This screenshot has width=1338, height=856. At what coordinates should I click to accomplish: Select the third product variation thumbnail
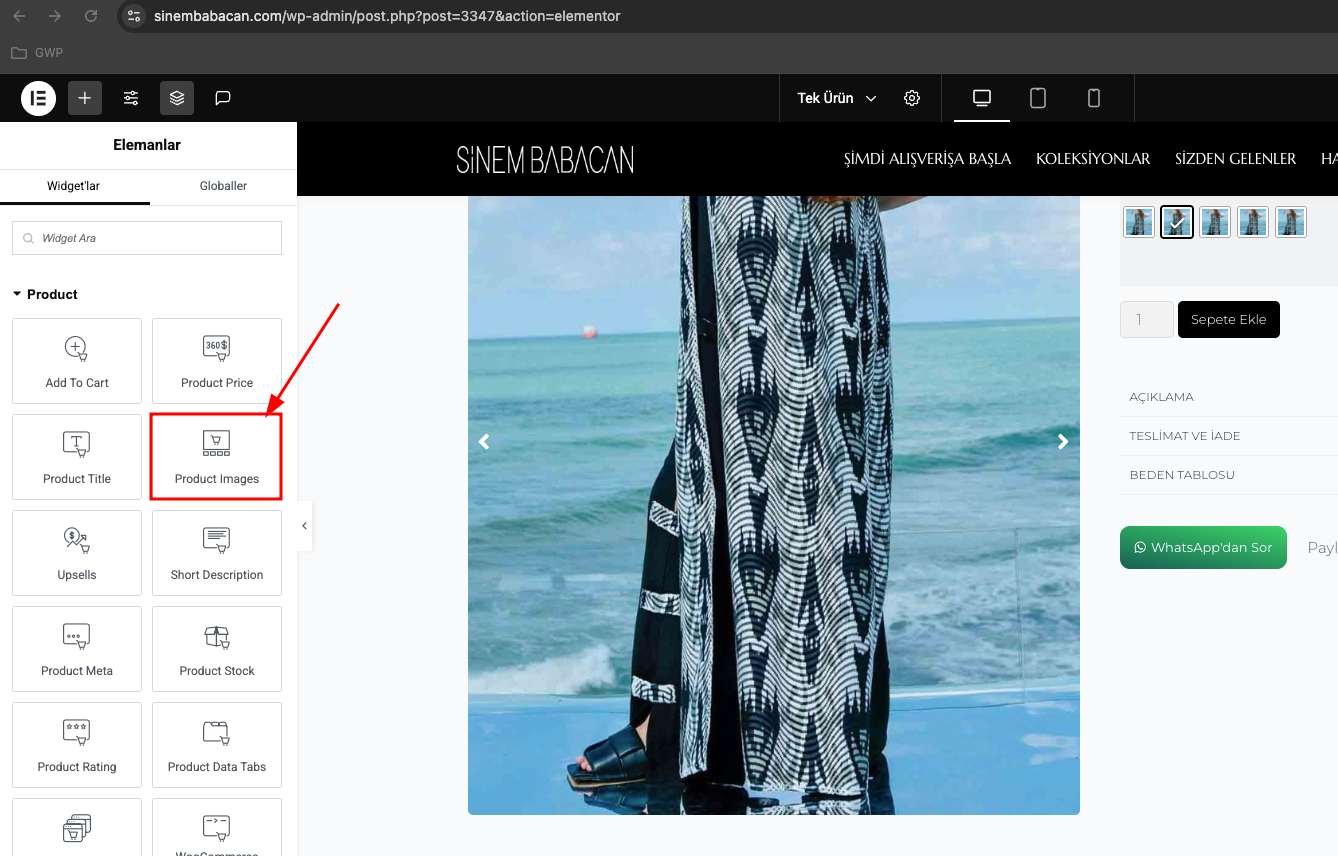point(1215,222)
